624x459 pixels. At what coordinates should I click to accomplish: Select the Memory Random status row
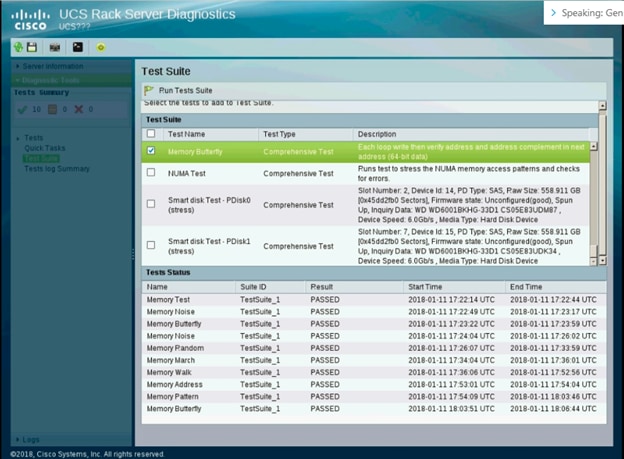point(374,348)
